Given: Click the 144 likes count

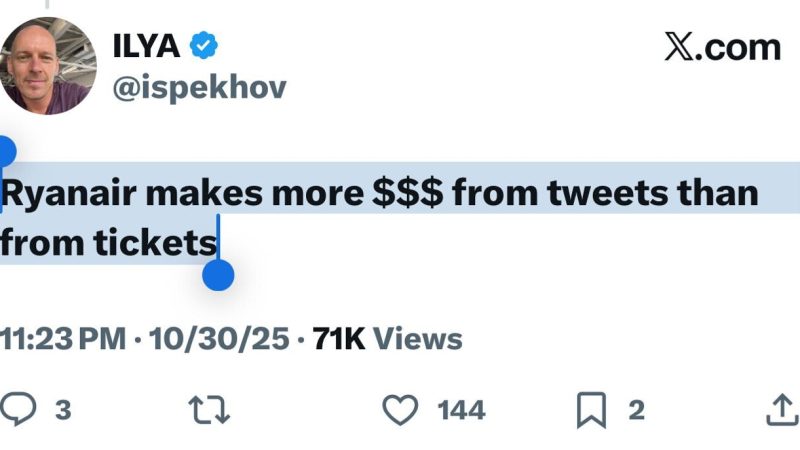Looking at the screenshot, I should pos(461,409).
